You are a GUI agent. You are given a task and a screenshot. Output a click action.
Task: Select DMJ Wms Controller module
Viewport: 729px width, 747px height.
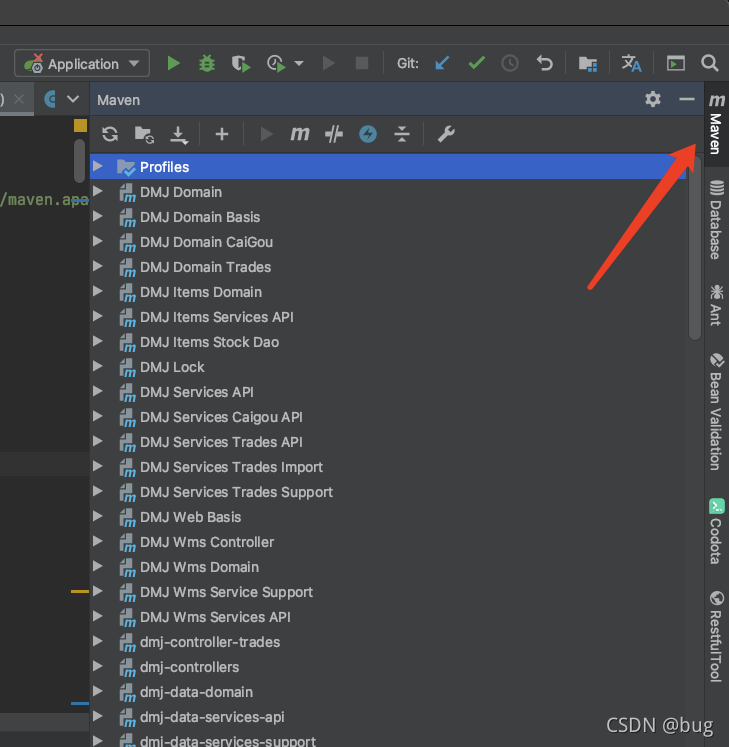pyautogui.click(x=207, y=542)
